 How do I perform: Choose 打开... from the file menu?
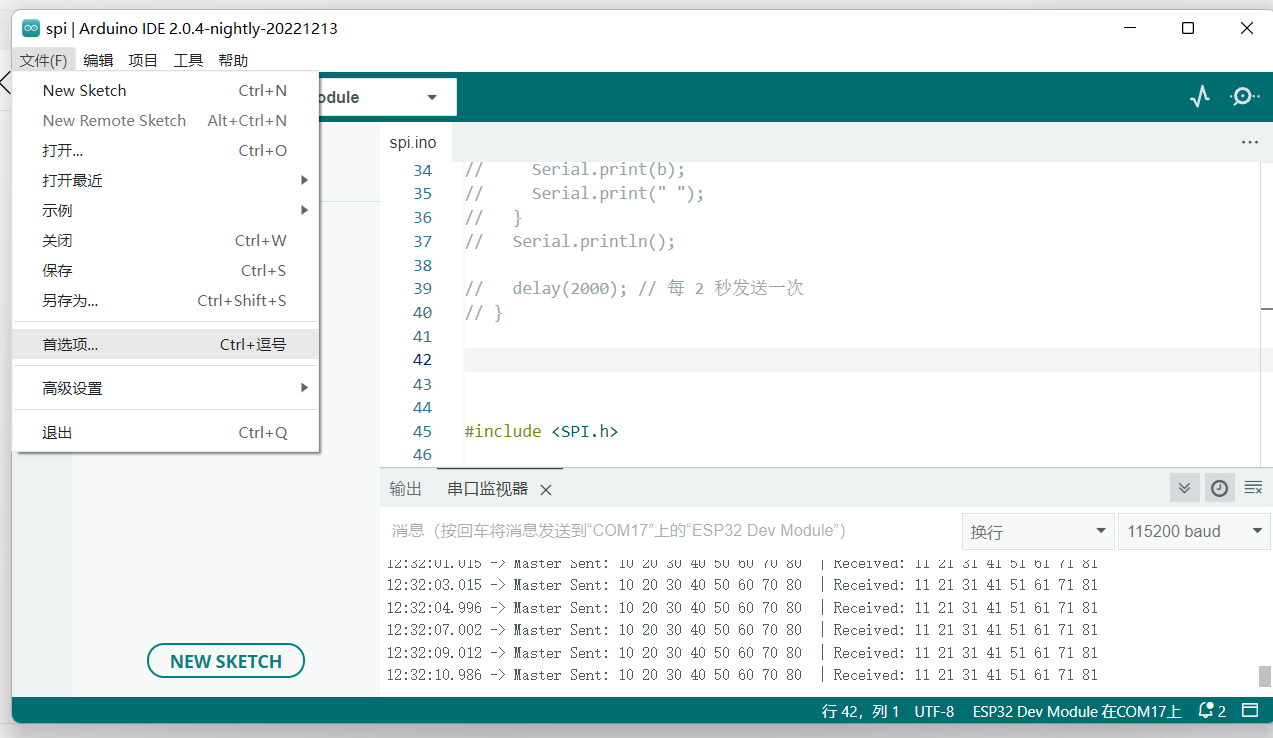165,150
